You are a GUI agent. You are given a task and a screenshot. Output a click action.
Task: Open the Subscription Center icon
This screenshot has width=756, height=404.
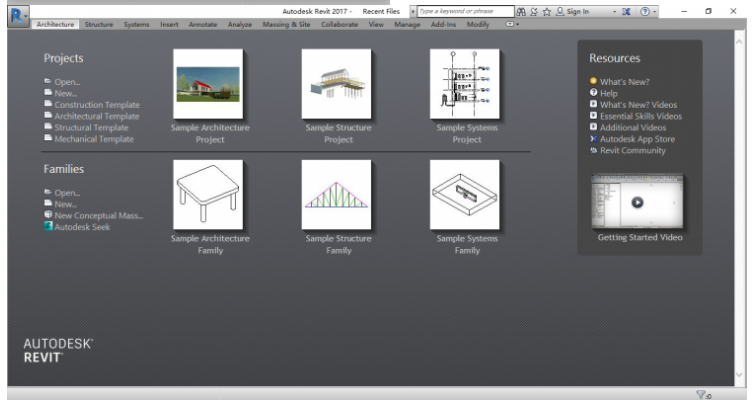point(534,12)
